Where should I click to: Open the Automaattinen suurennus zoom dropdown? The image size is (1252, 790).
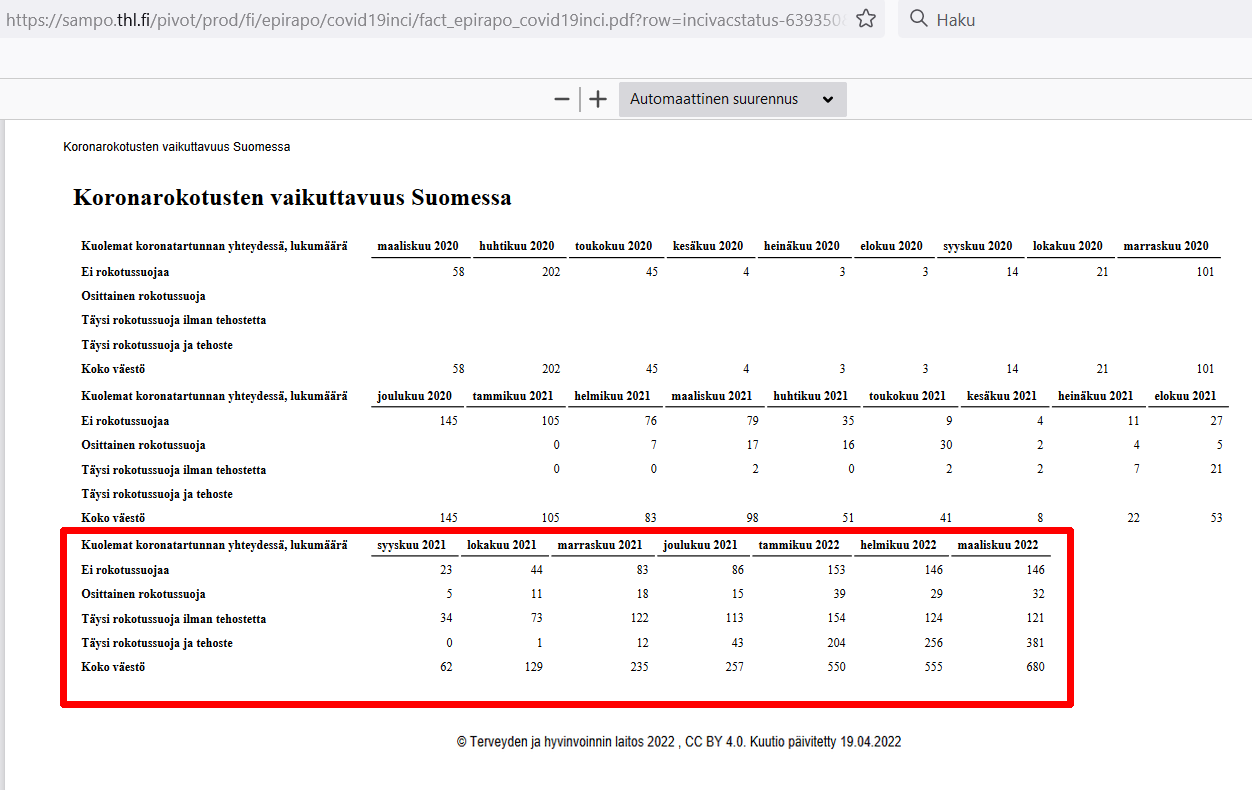pyautogui.click(x=732, y=99)
